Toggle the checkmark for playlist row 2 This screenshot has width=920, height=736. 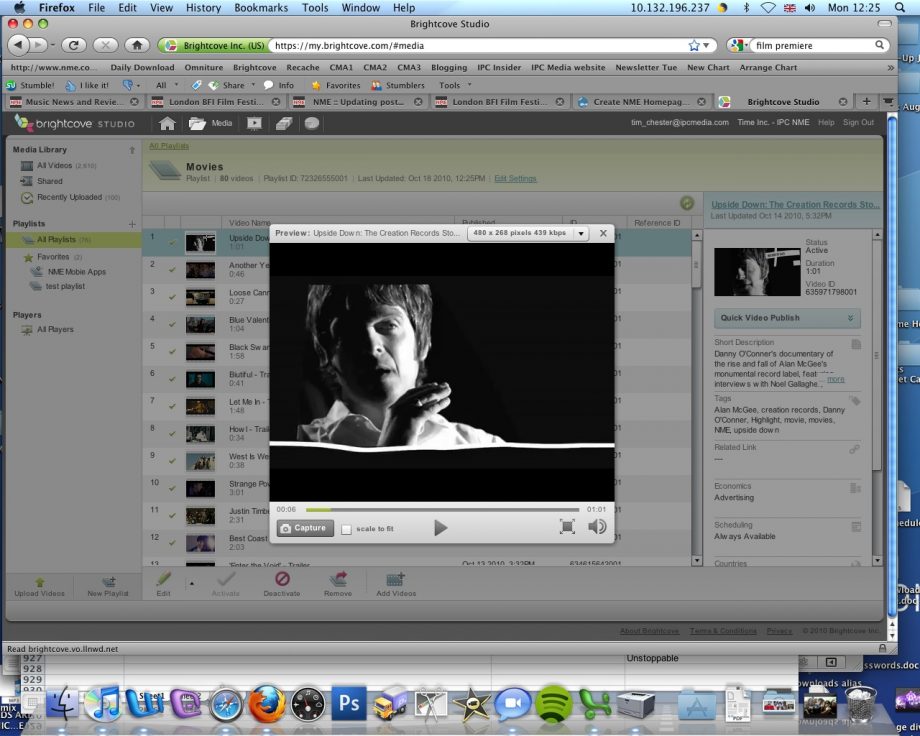172,269
